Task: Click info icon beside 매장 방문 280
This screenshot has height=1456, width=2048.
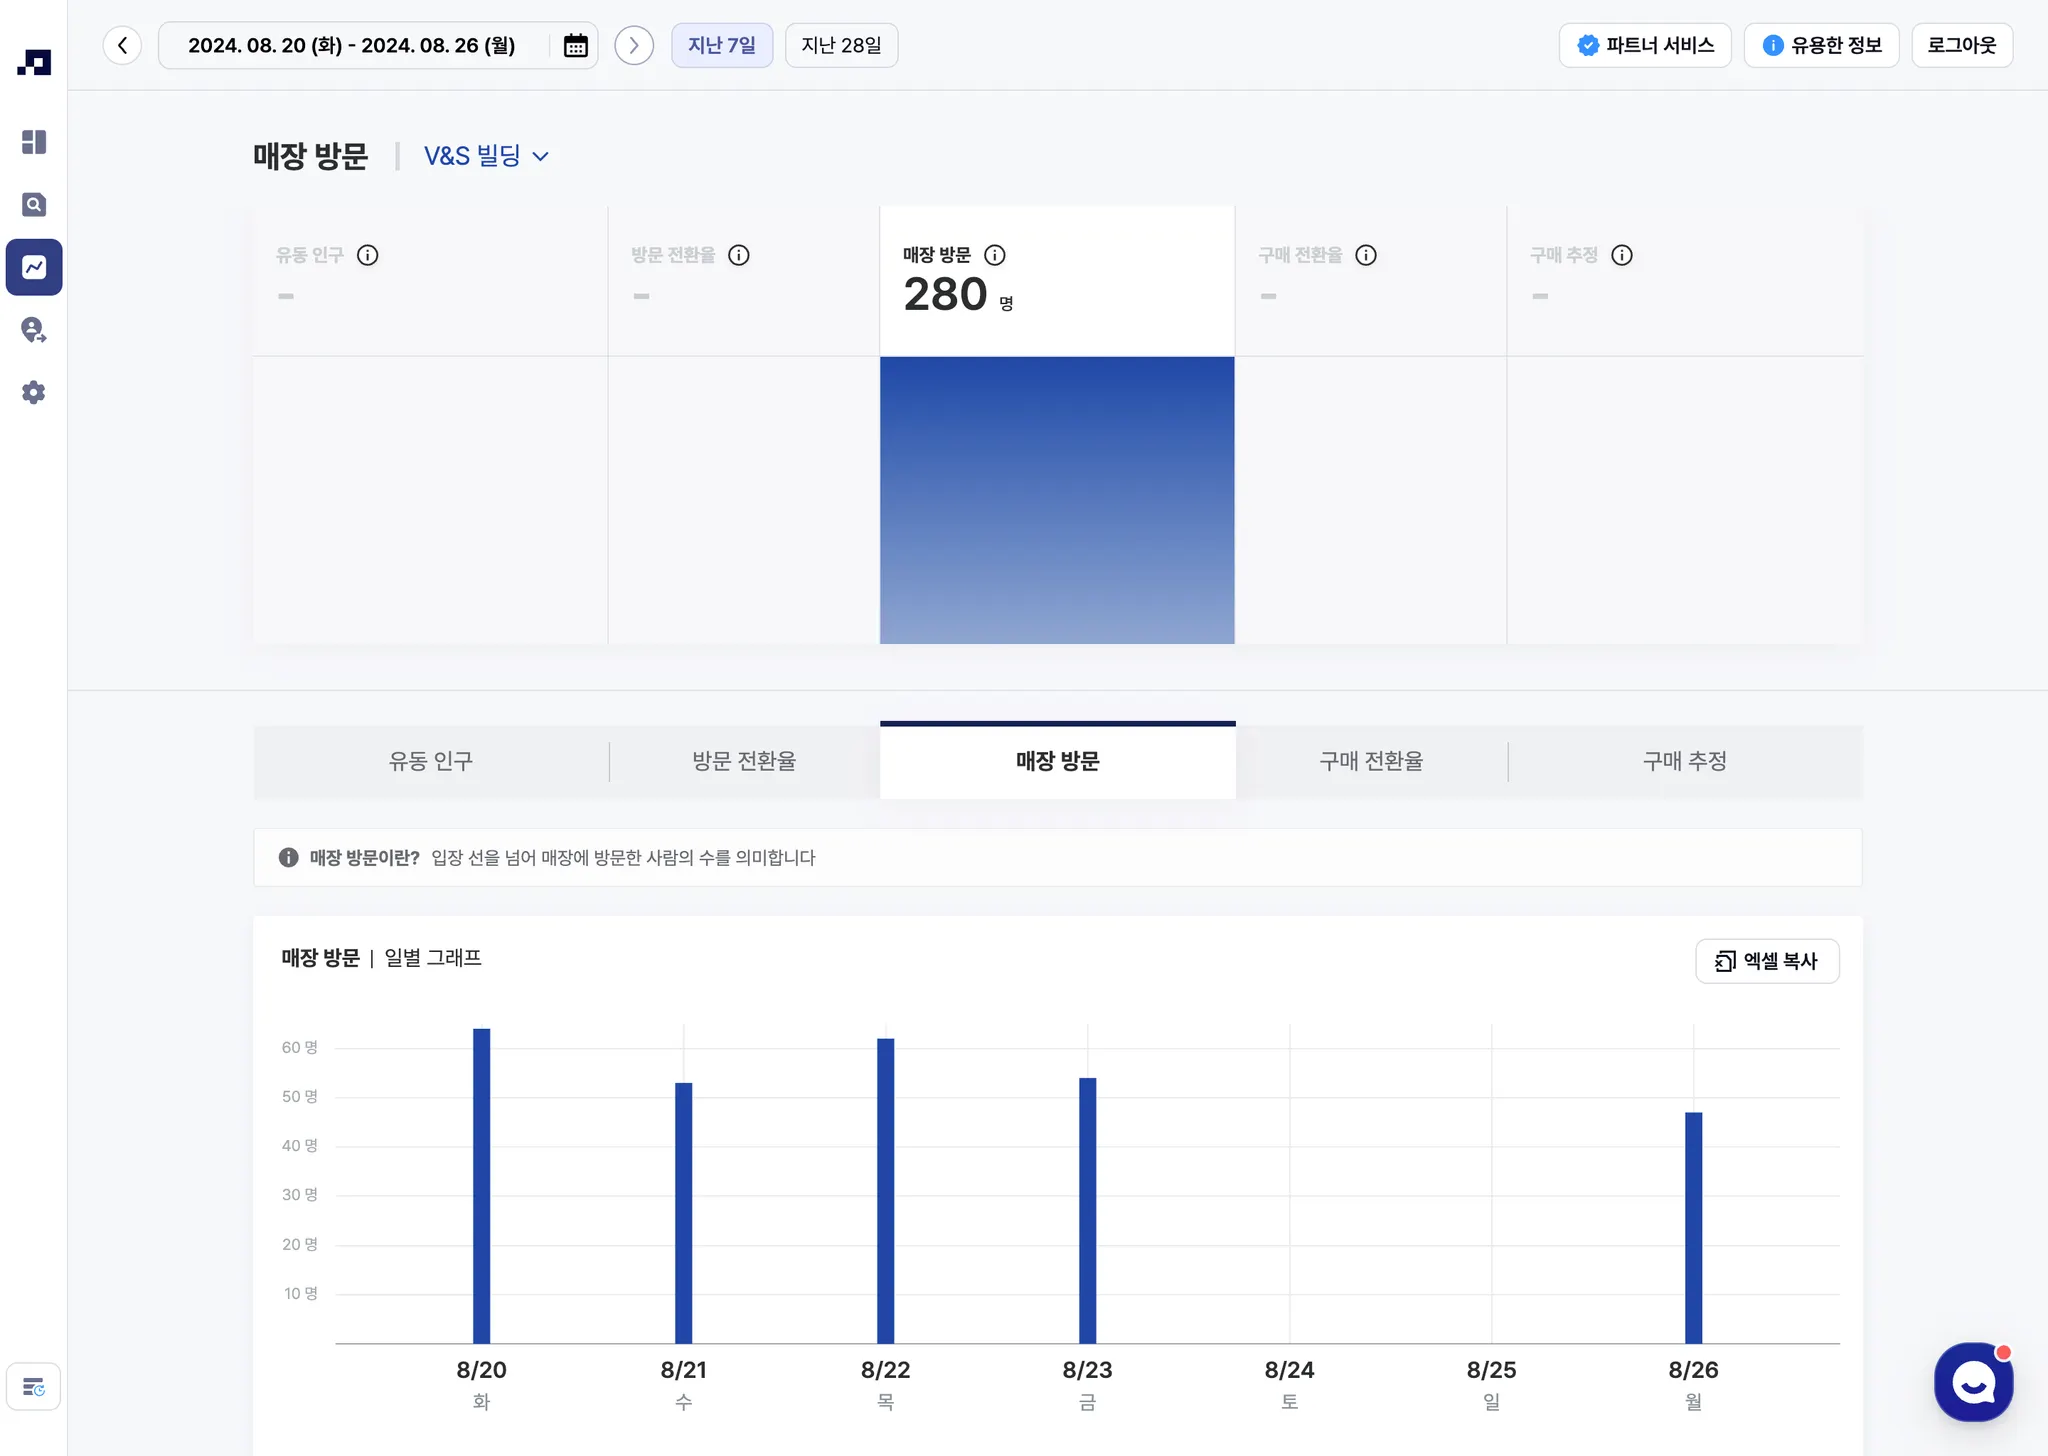Action: 995,255
